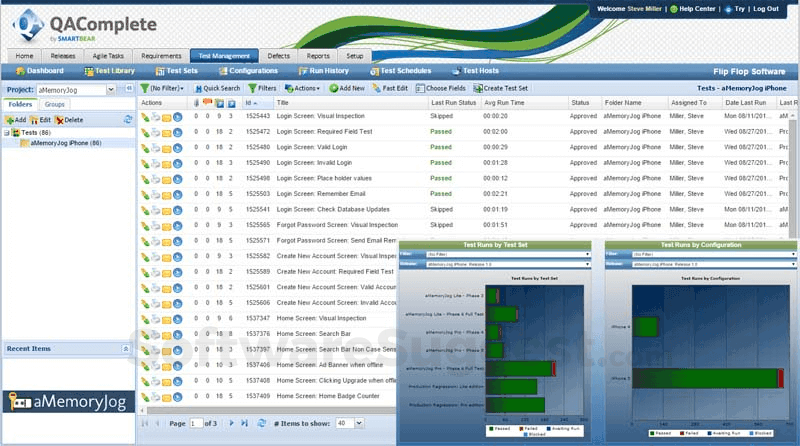Screen dimensions: 800x446
Task: Open Test Sets in the submenu
Action: pos(177,71)
